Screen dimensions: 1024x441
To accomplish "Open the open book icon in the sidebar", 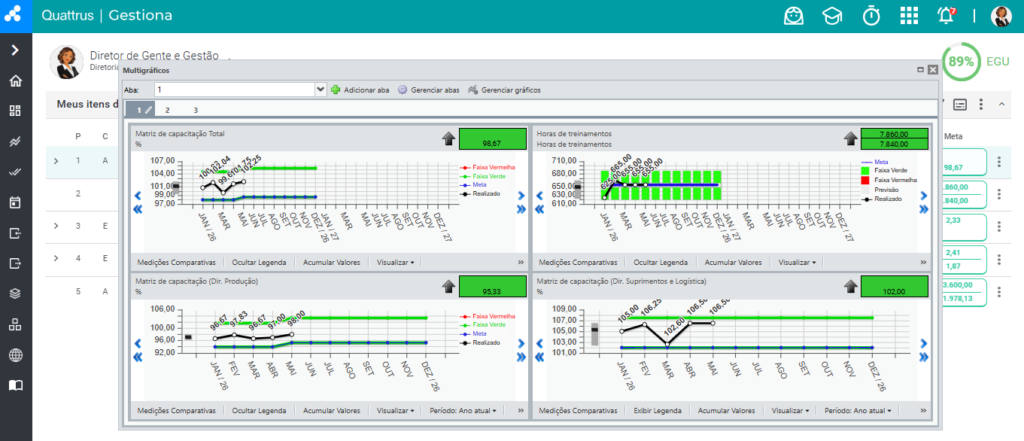I will [16, 385].
